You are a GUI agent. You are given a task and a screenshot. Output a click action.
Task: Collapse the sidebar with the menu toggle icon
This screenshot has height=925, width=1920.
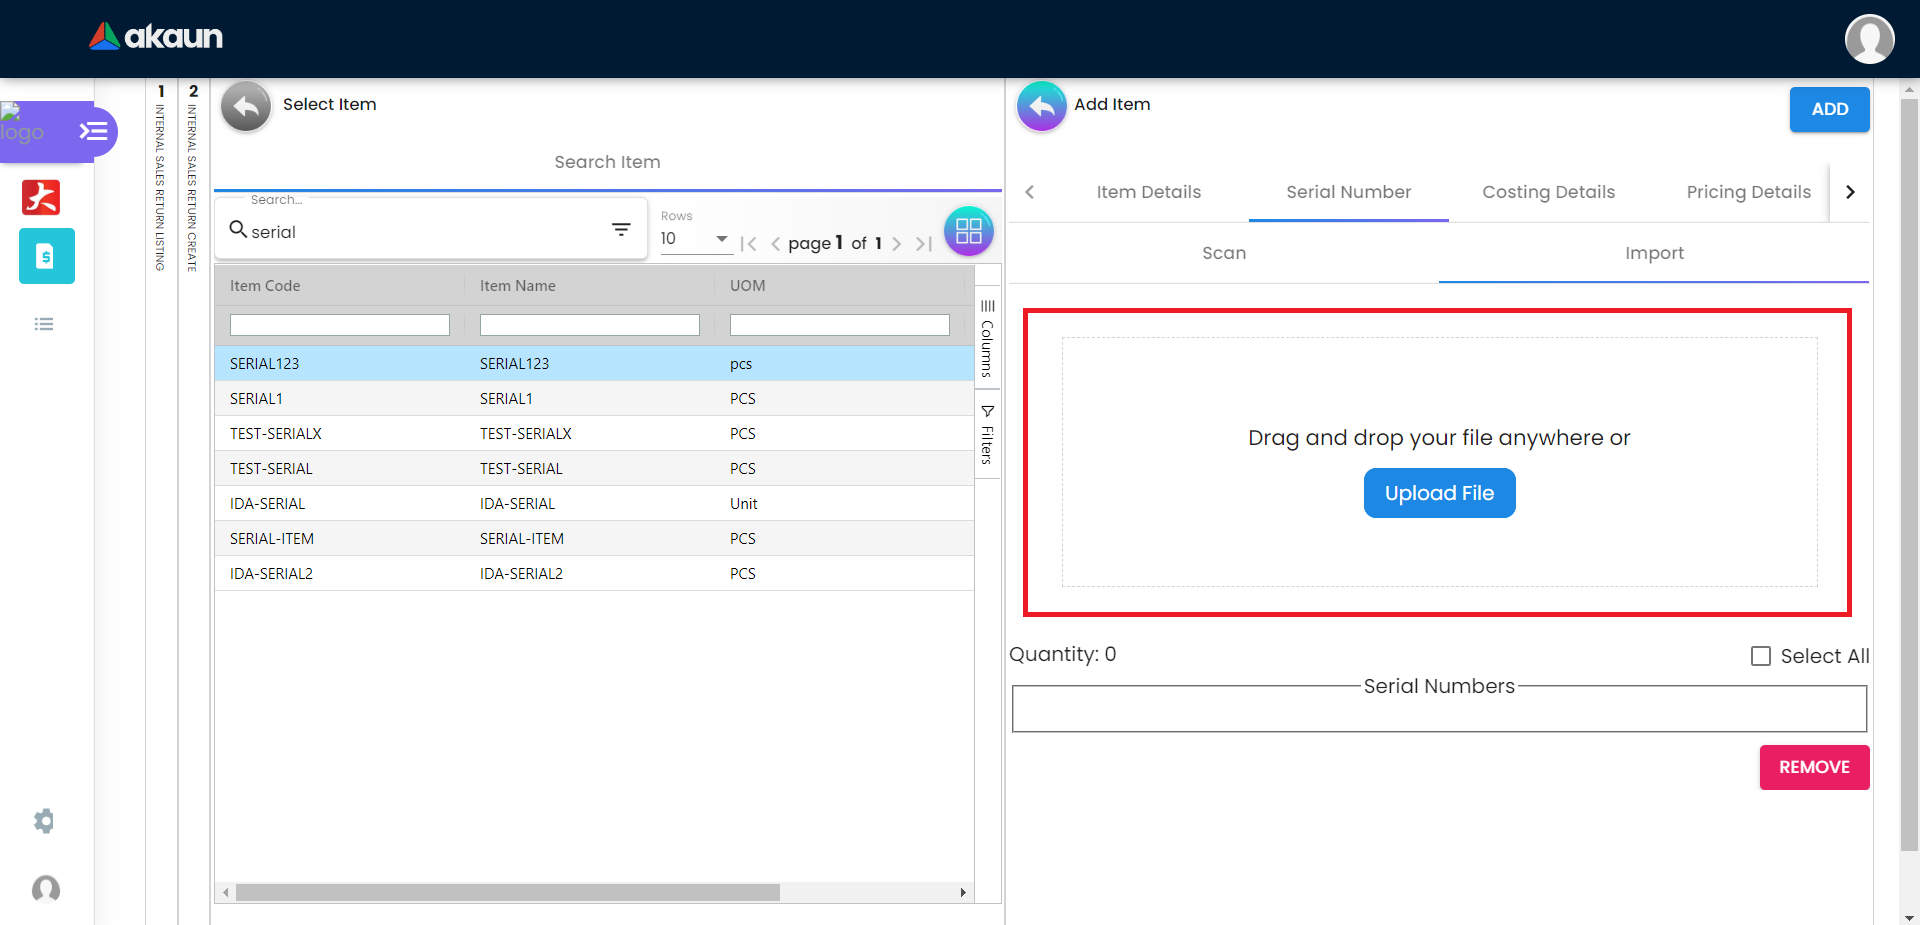93,131
